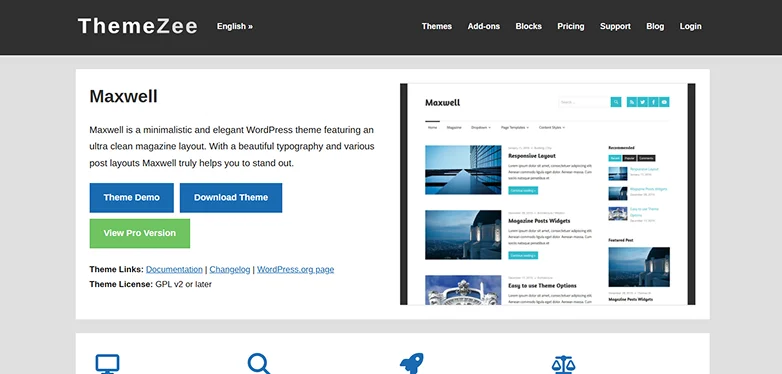Viewport: 782px width, 374px height.
Task: Open the Blocks menu item
Action: (528, 26)
